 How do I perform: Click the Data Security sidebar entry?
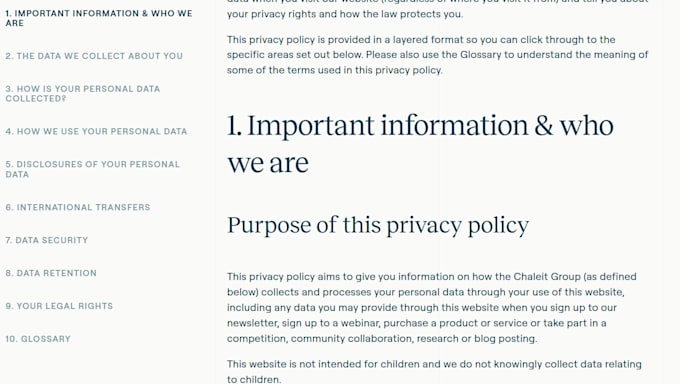pyautogui.click(x=46, y=240)
